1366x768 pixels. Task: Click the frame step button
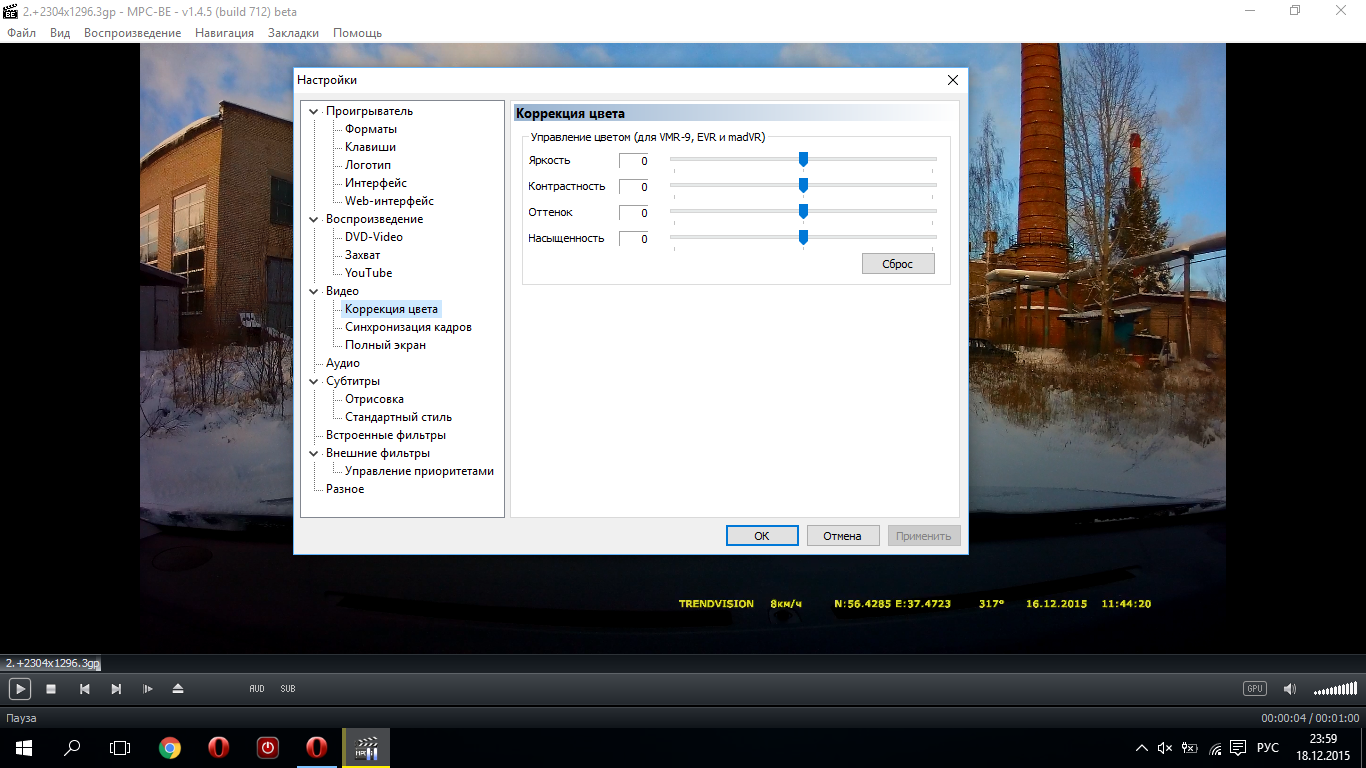pyautogui.click(x=148, y=689)
